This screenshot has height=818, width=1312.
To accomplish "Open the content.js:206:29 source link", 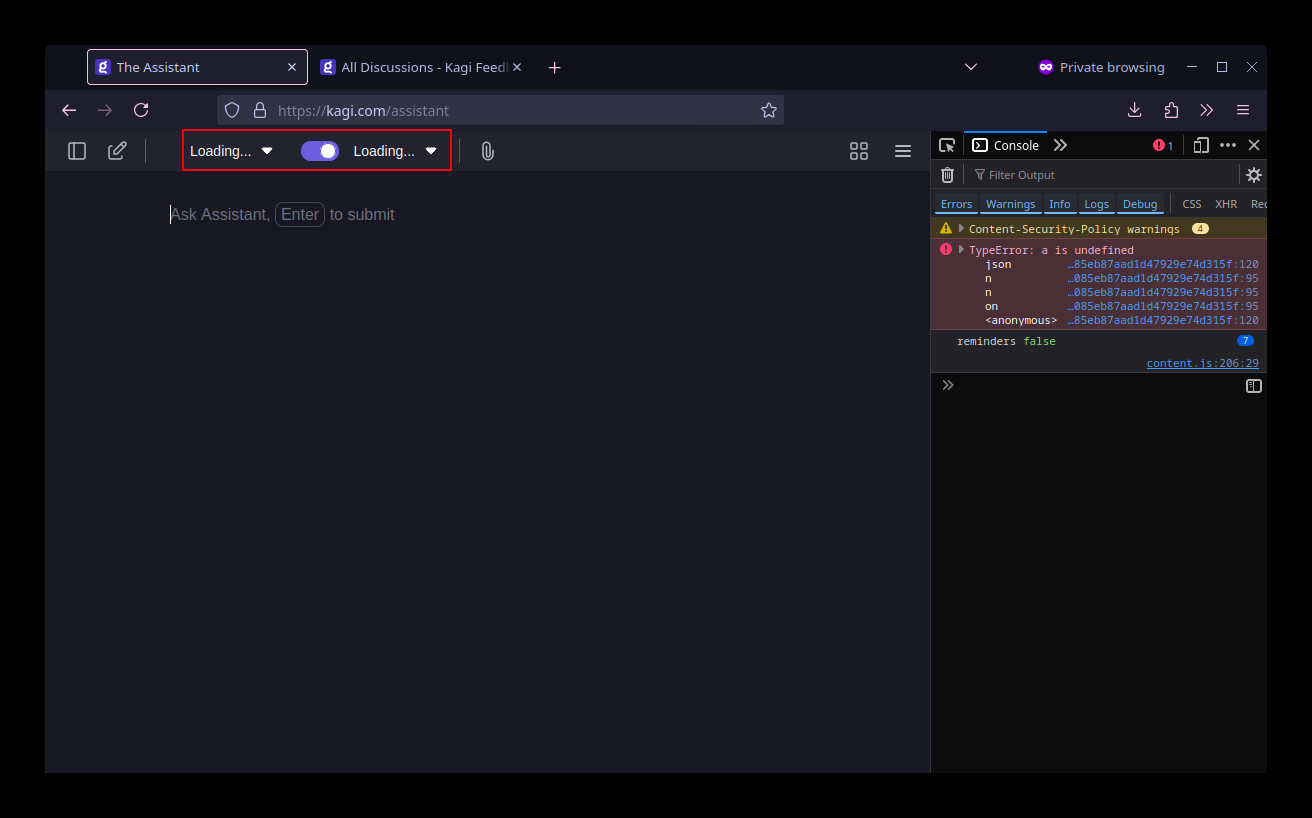I will point(1202,364).
